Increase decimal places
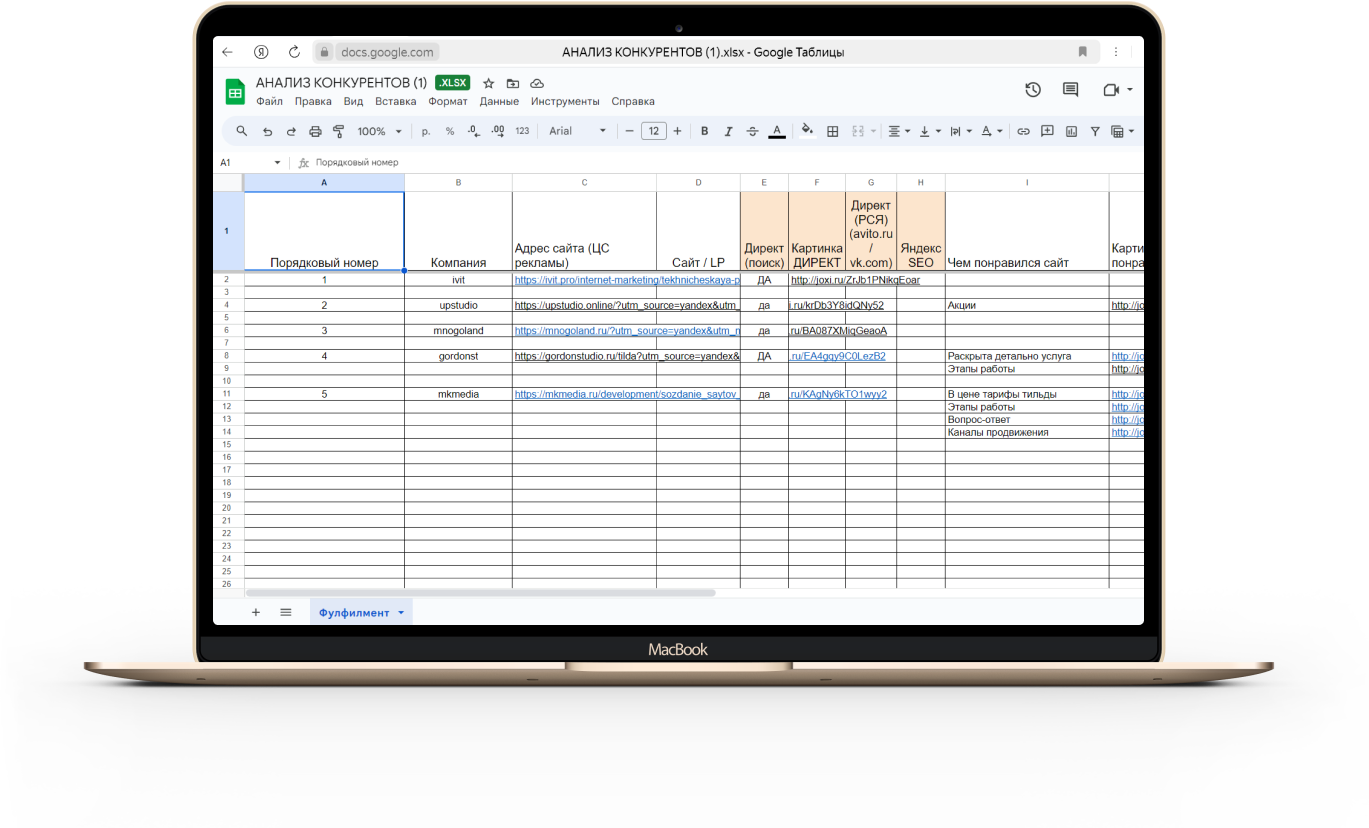This screenshot has width=1369, height=828. (x=498, y=131)
